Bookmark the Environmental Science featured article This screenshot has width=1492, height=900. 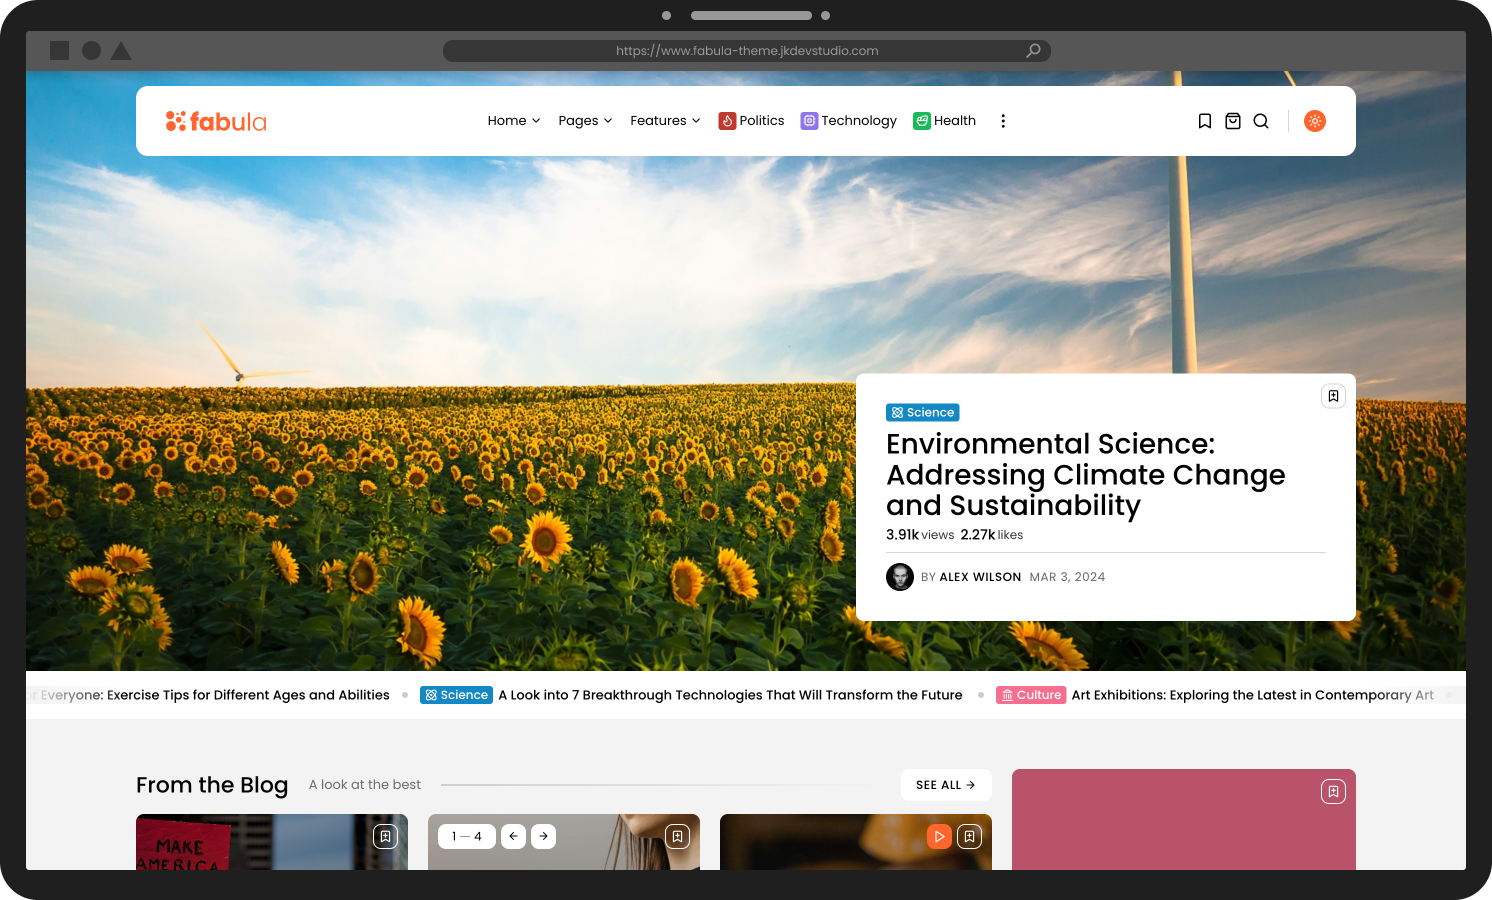pos(1333,396)
